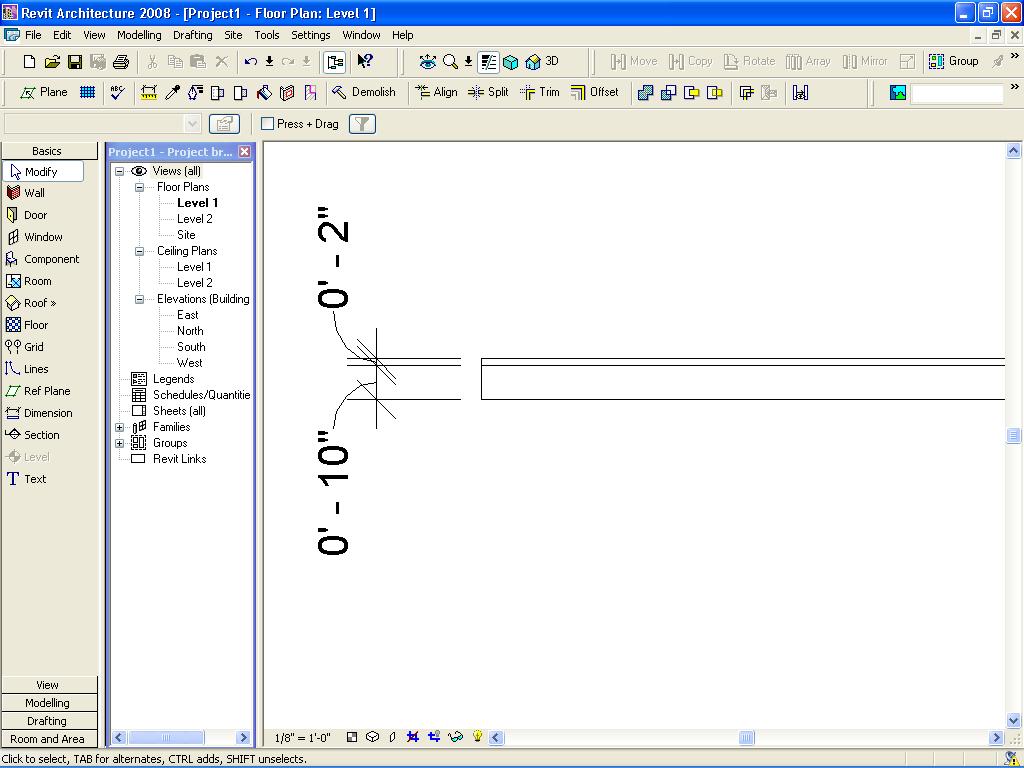The image size is (1024, 768).
Task: Select the Wall tool in Basics
Action: pyautogui.click(x=34, y=193)
